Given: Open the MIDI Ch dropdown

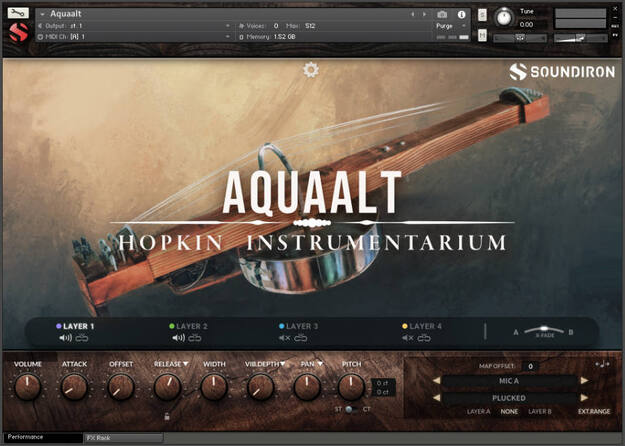Looking at the screenshot, I should click(134, 37).
